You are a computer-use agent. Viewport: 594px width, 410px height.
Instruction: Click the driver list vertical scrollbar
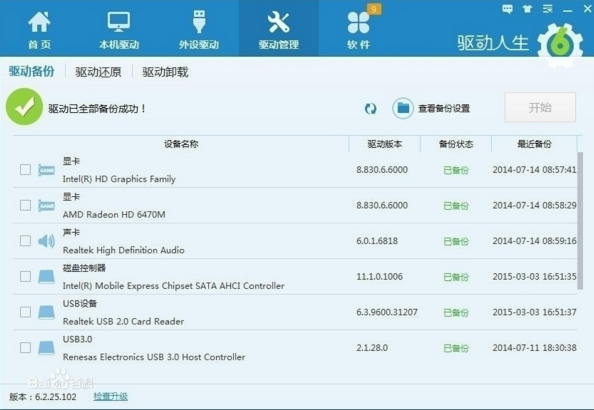tap(580, 221)
